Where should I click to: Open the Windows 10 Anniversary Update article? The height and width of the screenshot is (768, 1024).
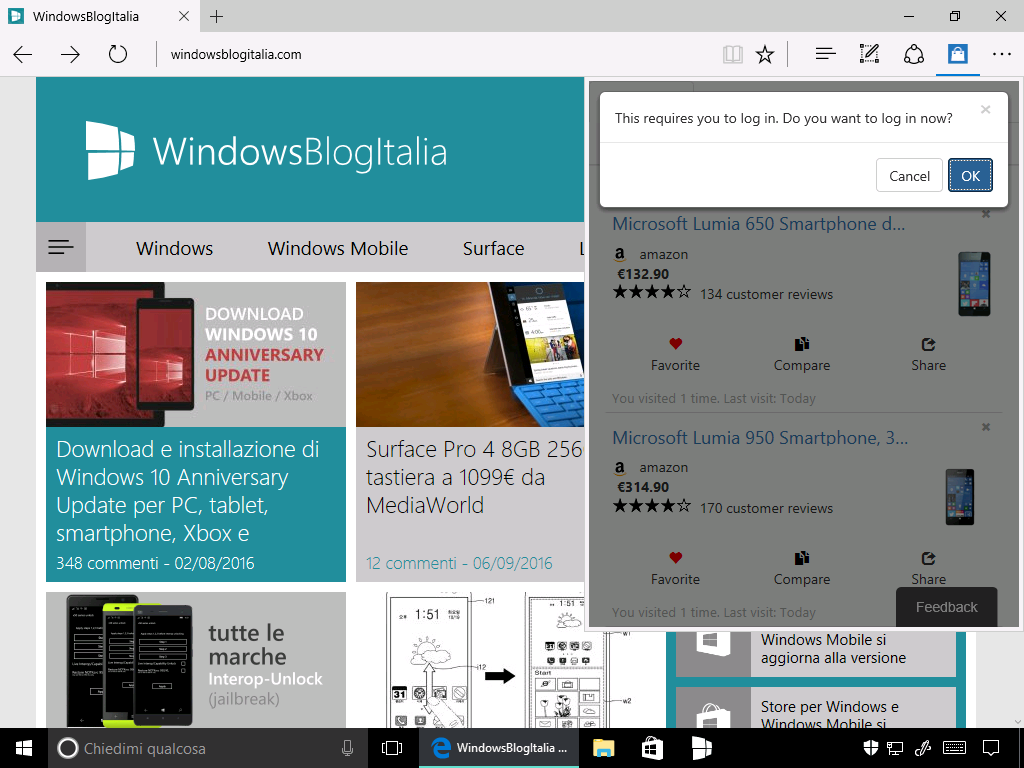coord(187,491)
